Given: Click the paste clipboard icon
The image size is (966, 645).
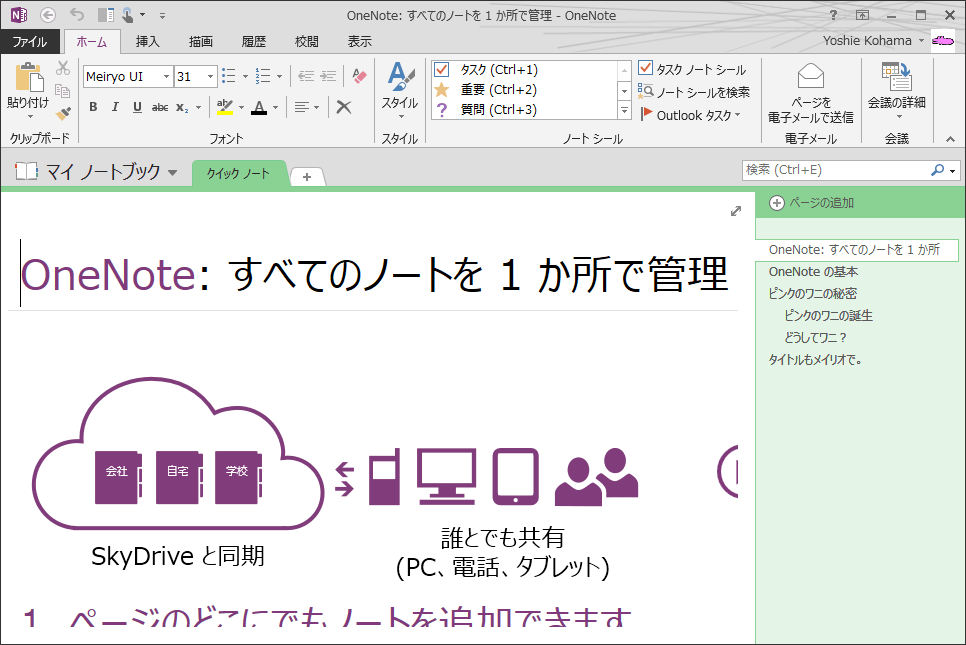Looking at the screenshot, I should coord(28,78).
